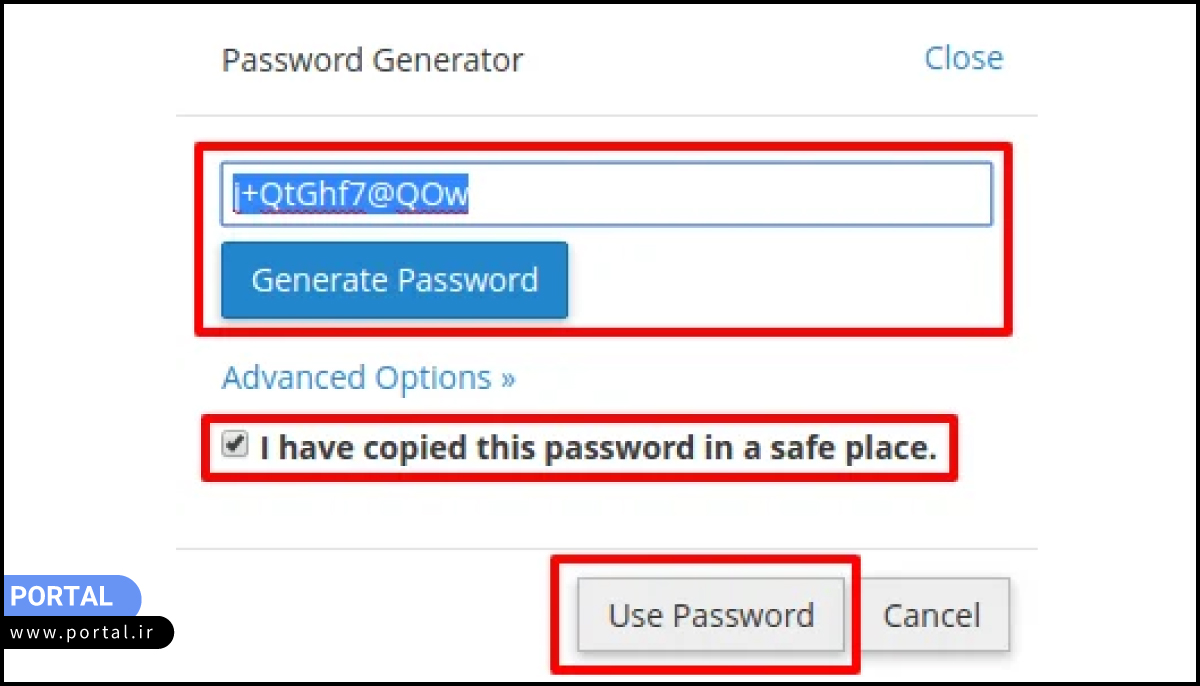
Task: Click empty space inside the password box
Action: click(760, 195)
